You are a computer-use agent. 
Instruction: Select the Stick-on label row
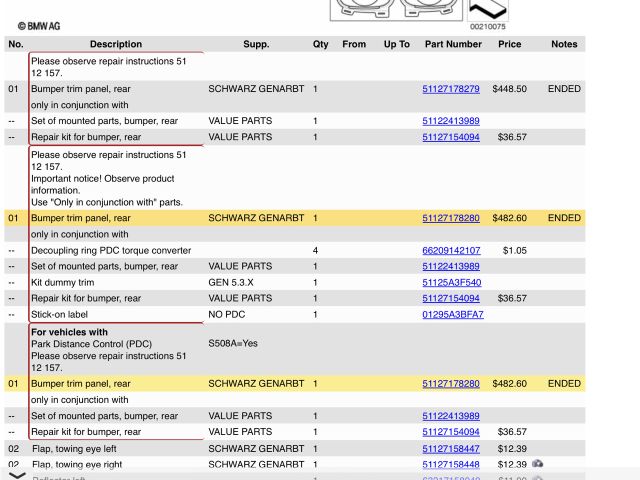click(62, 314)
